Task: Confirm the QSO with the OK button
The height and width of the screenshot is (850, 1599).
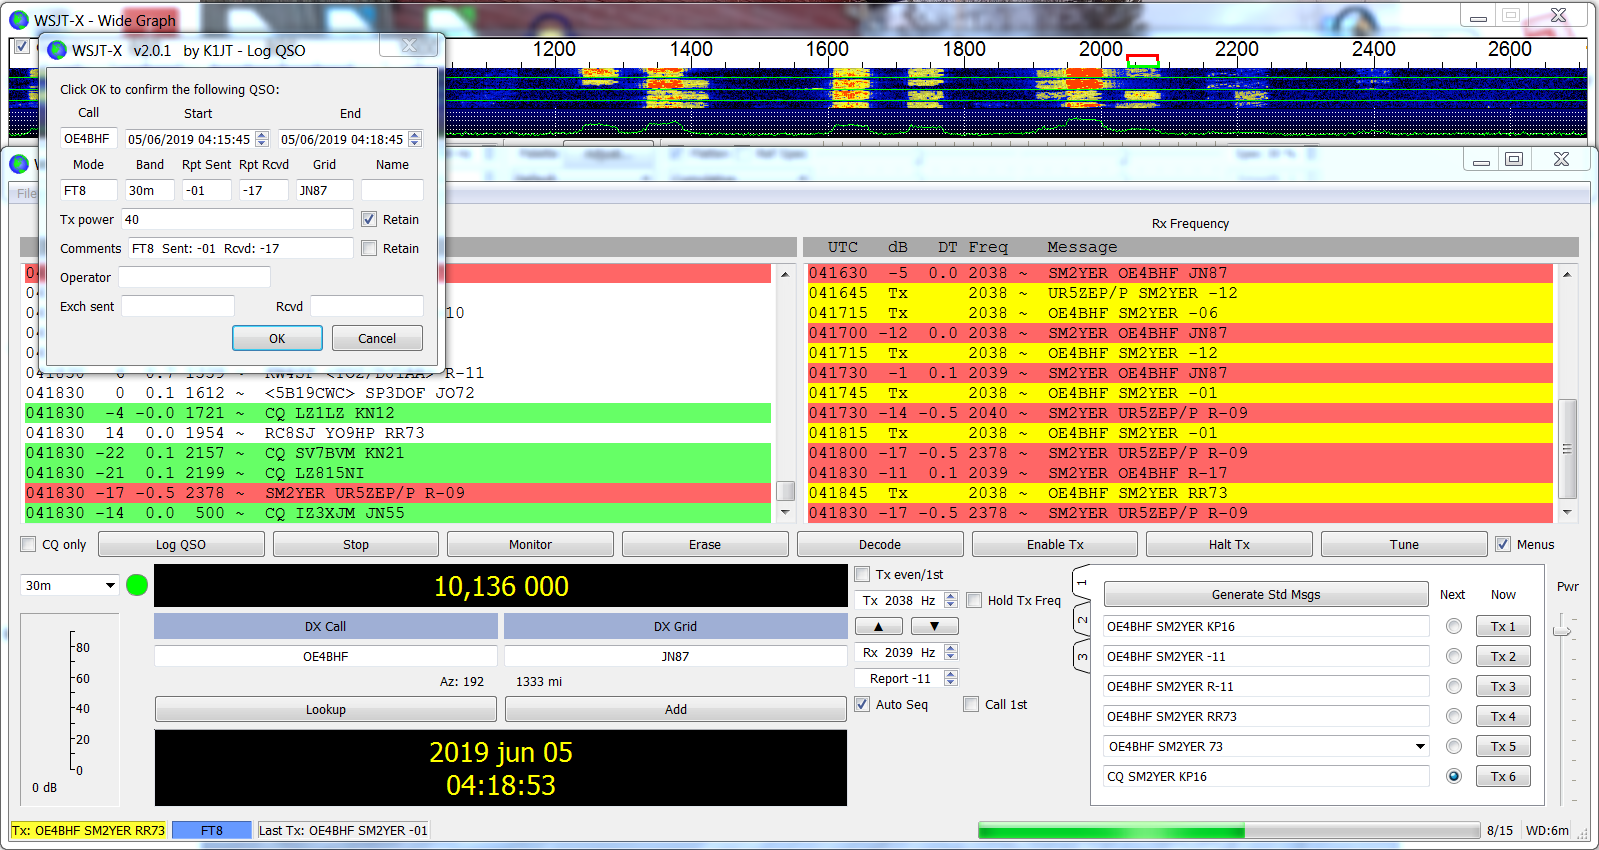Action: click(277, 338)
